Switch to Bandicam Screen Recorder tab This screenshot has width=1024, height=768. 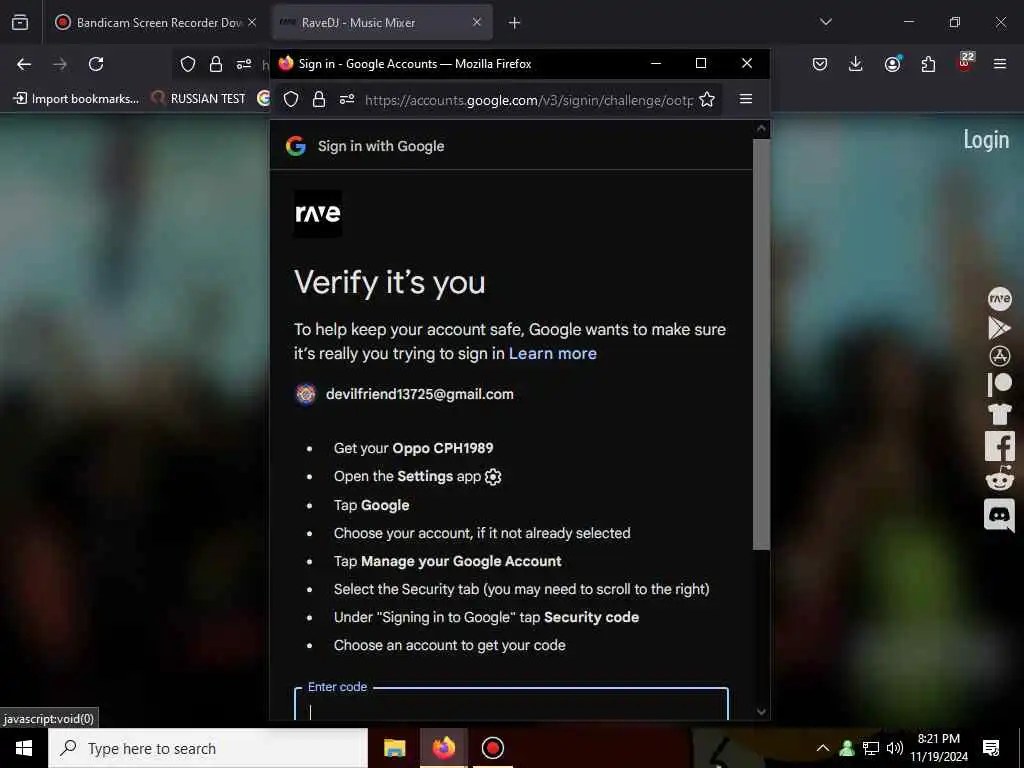155,22
